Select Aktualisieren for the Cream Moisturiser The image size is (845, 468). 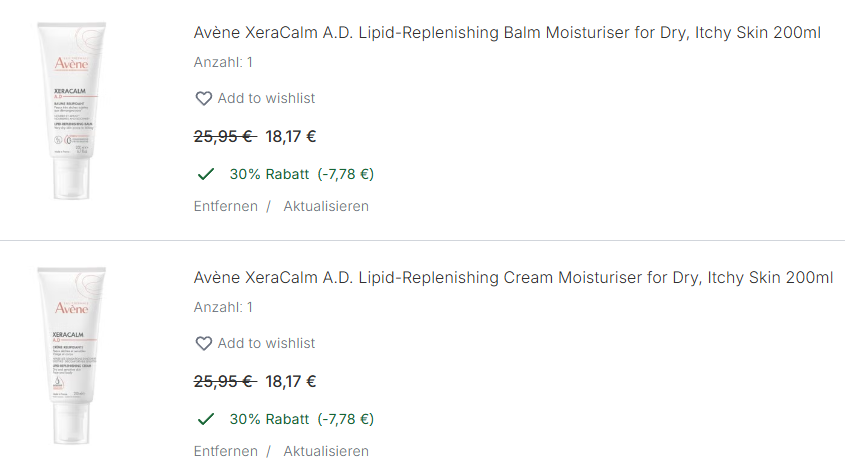tap(326, 451)
